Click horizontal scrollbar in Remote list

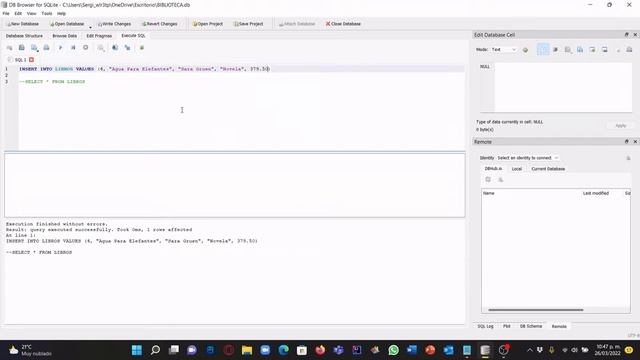point(536,310)
